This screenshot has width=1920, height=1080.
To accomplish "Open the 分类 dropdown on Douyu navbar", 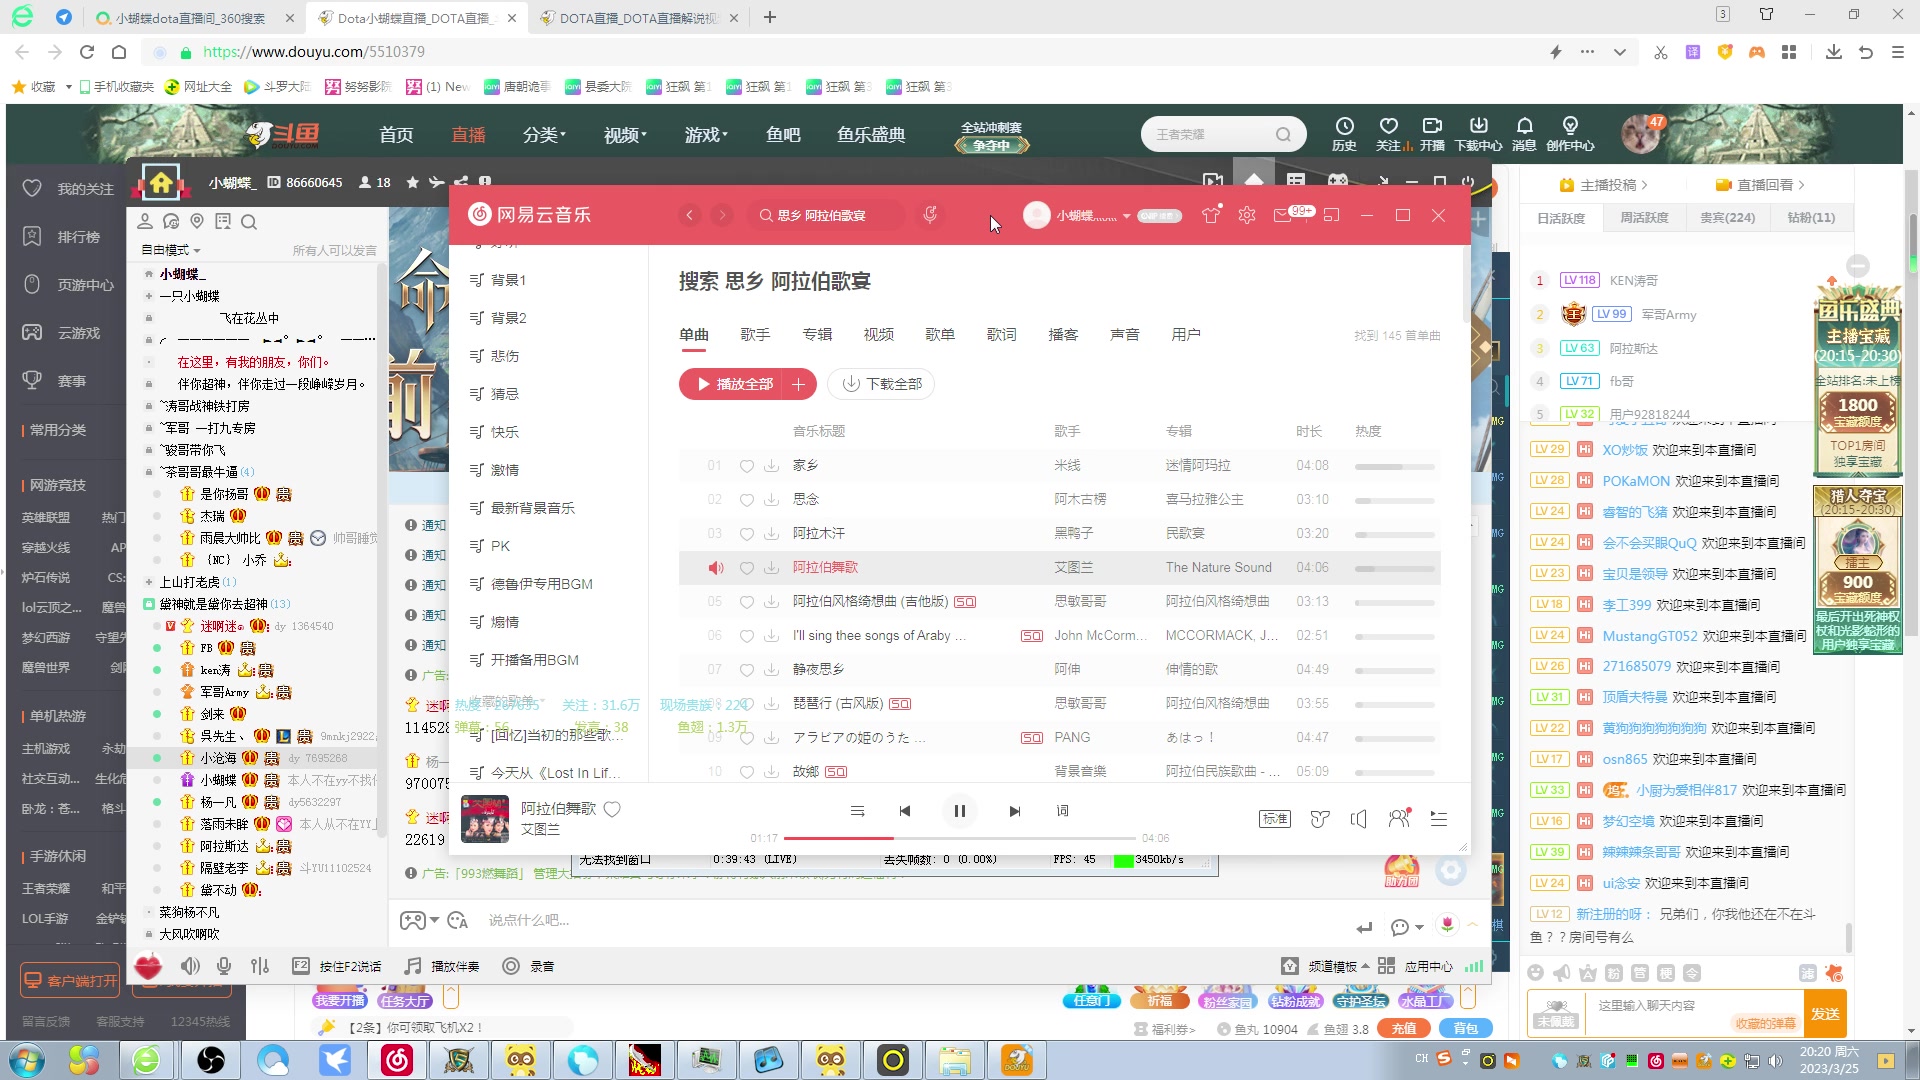I will pyautogui.click(x=544, y=134).
